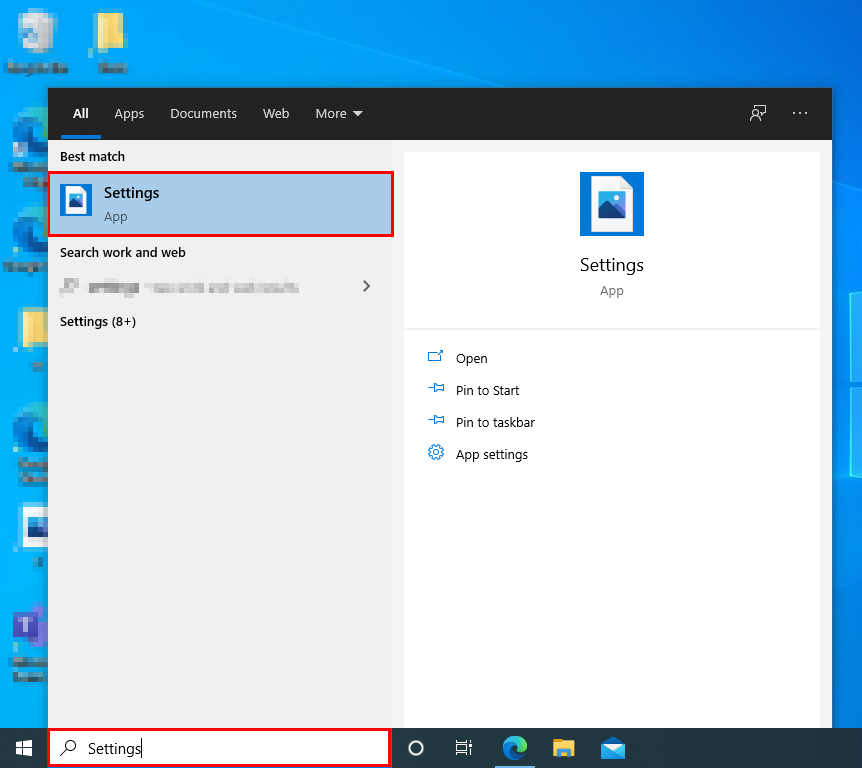The height and width of the screenshot is (768, 862).
Task: Click the gear icon beside App settings
Action: pos(436,452)
